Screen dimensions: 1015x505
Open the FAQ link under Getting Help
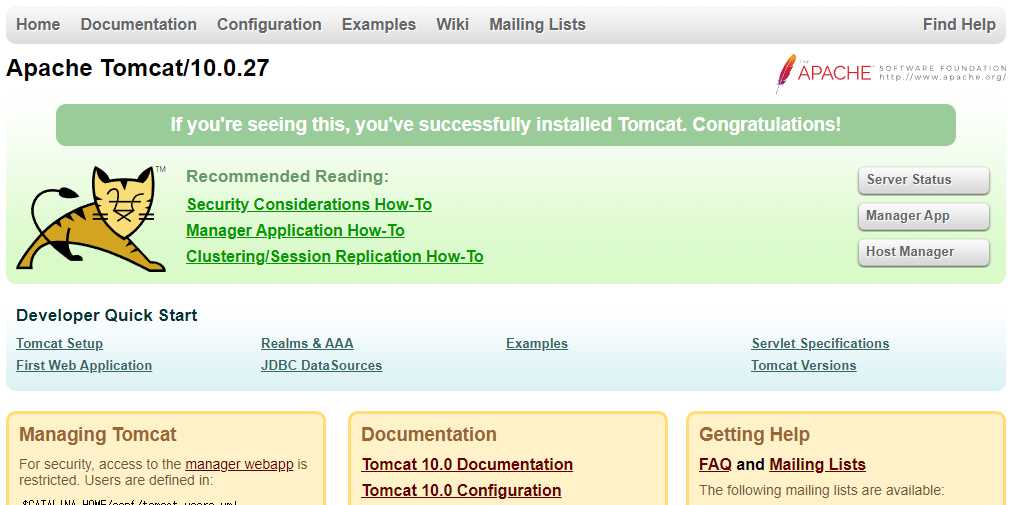[715, 465]
